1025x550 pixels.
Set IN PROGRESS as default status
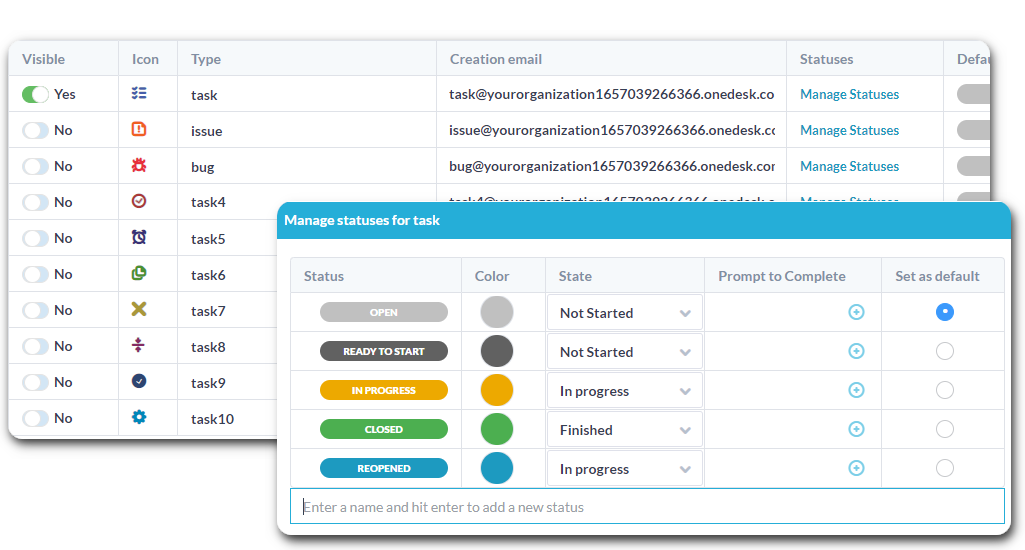[944, 390]
